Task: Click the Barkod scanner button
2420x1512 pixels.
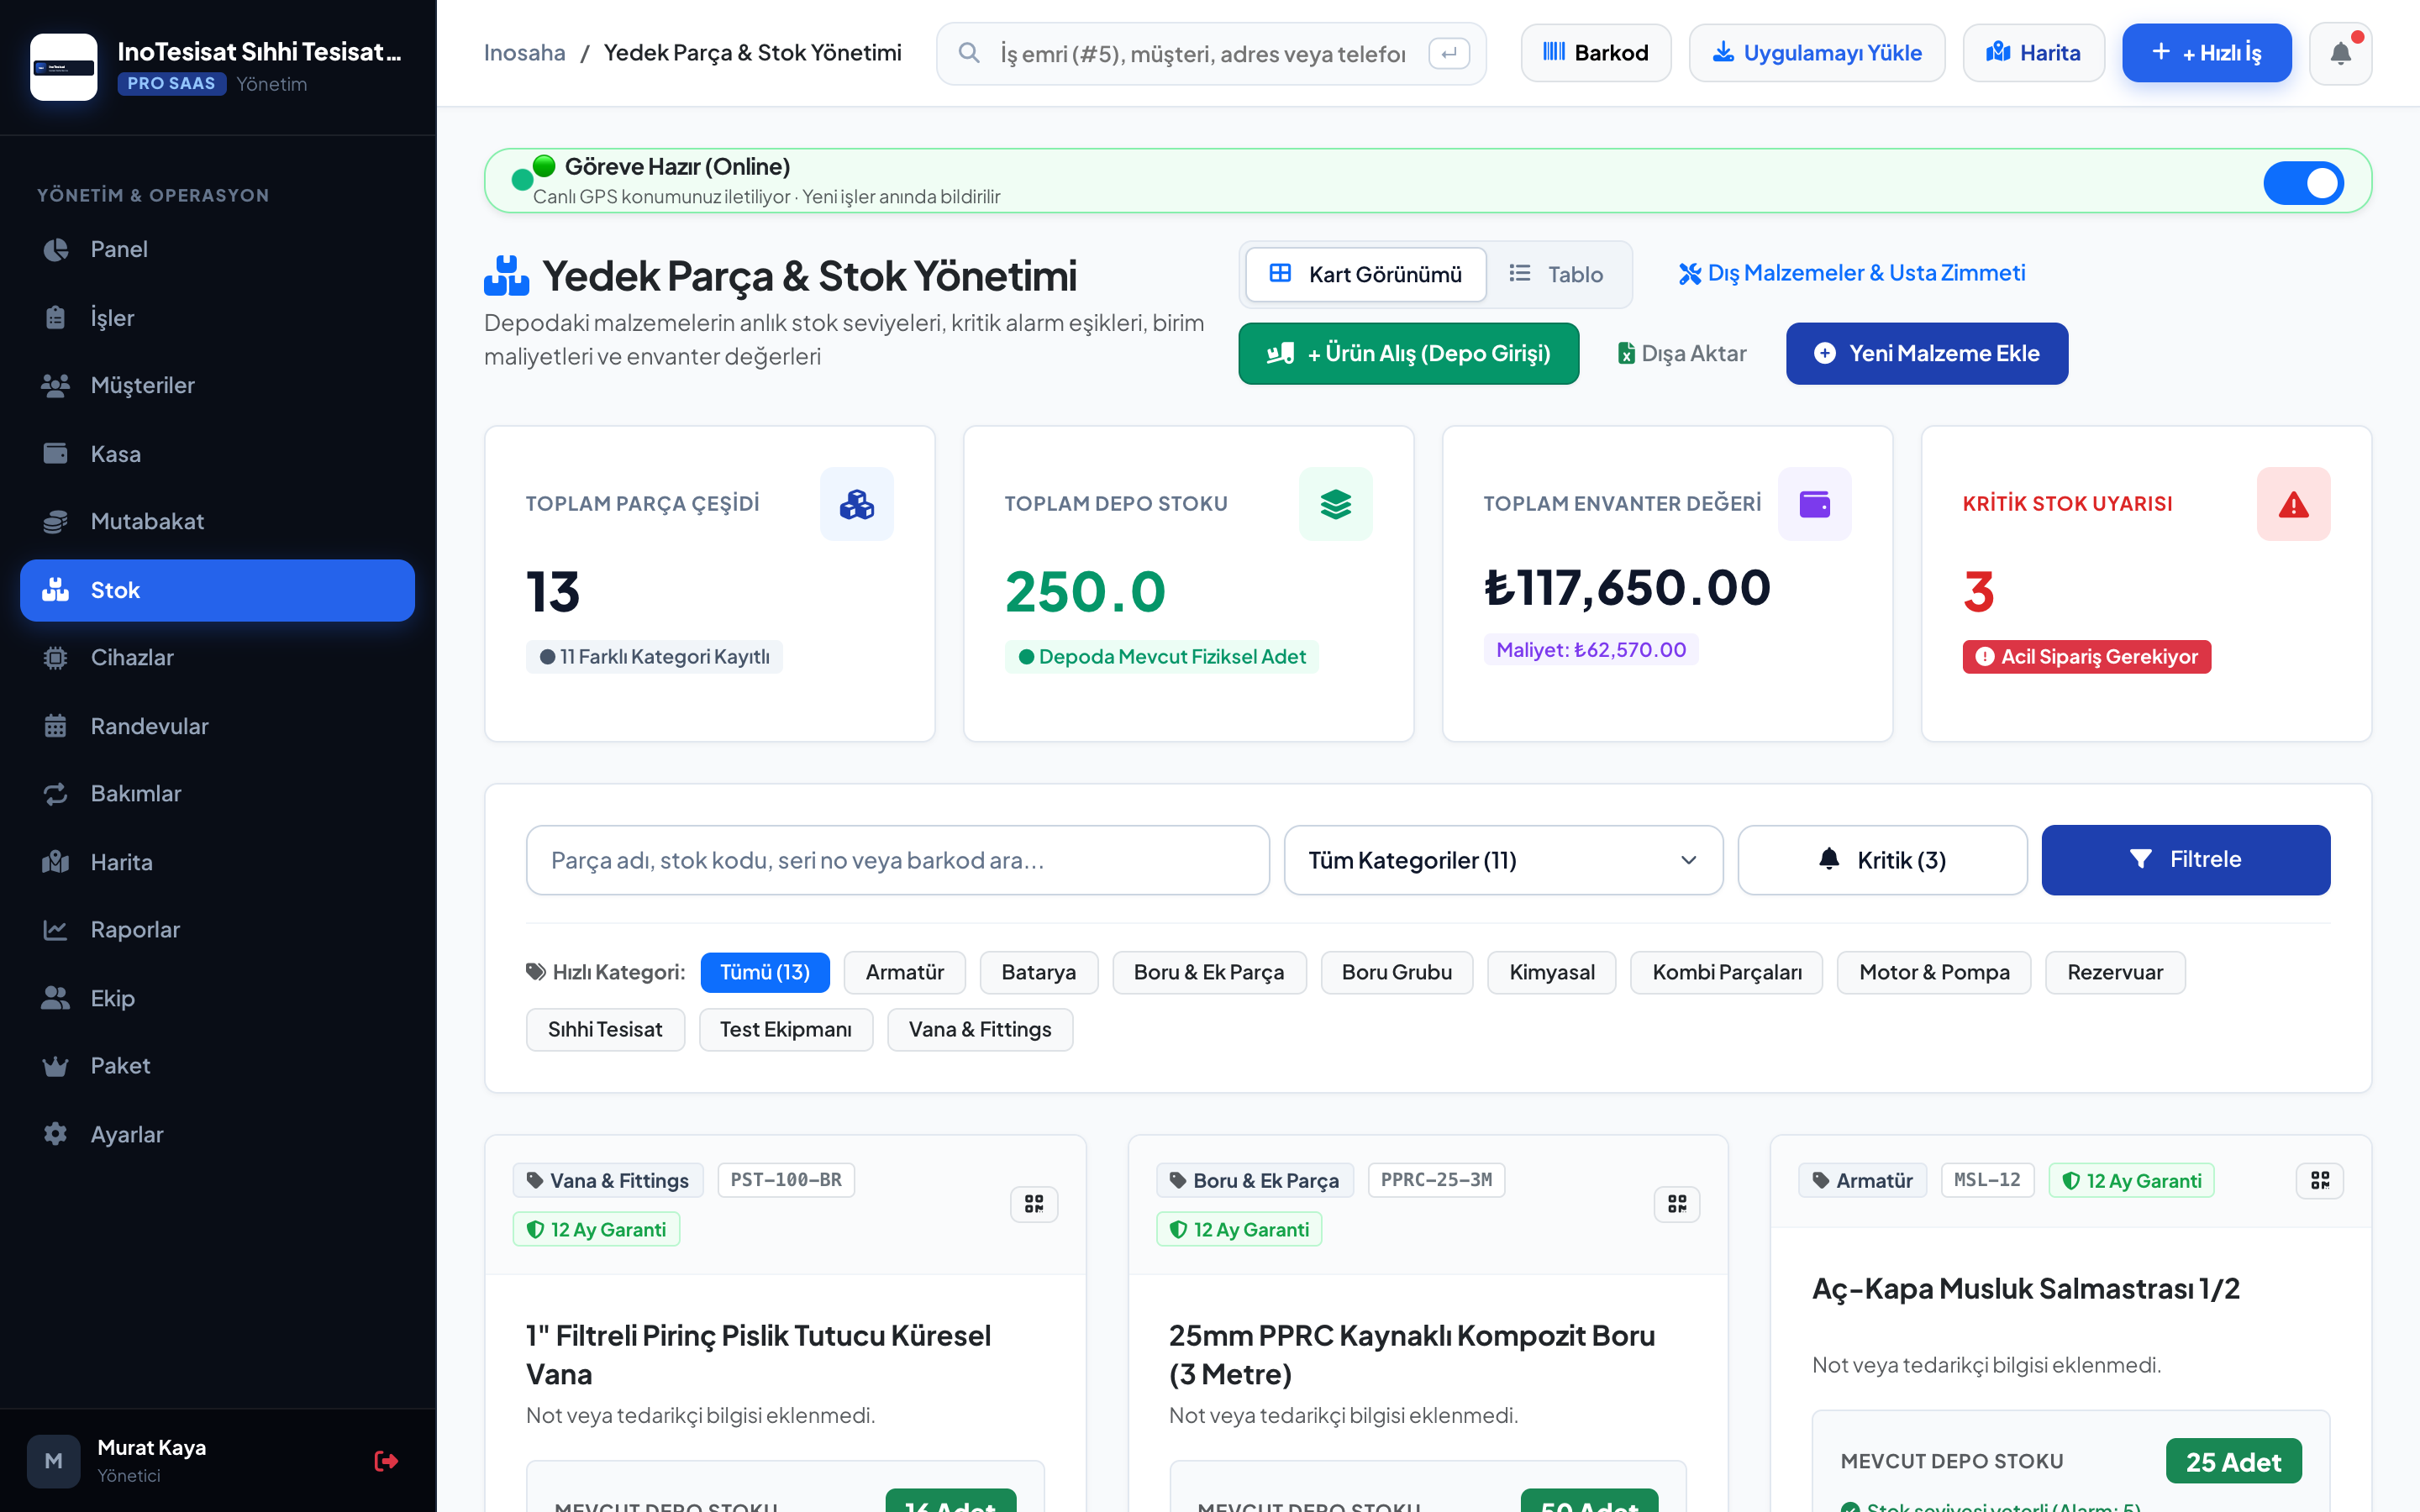Action: (1596, 53)
